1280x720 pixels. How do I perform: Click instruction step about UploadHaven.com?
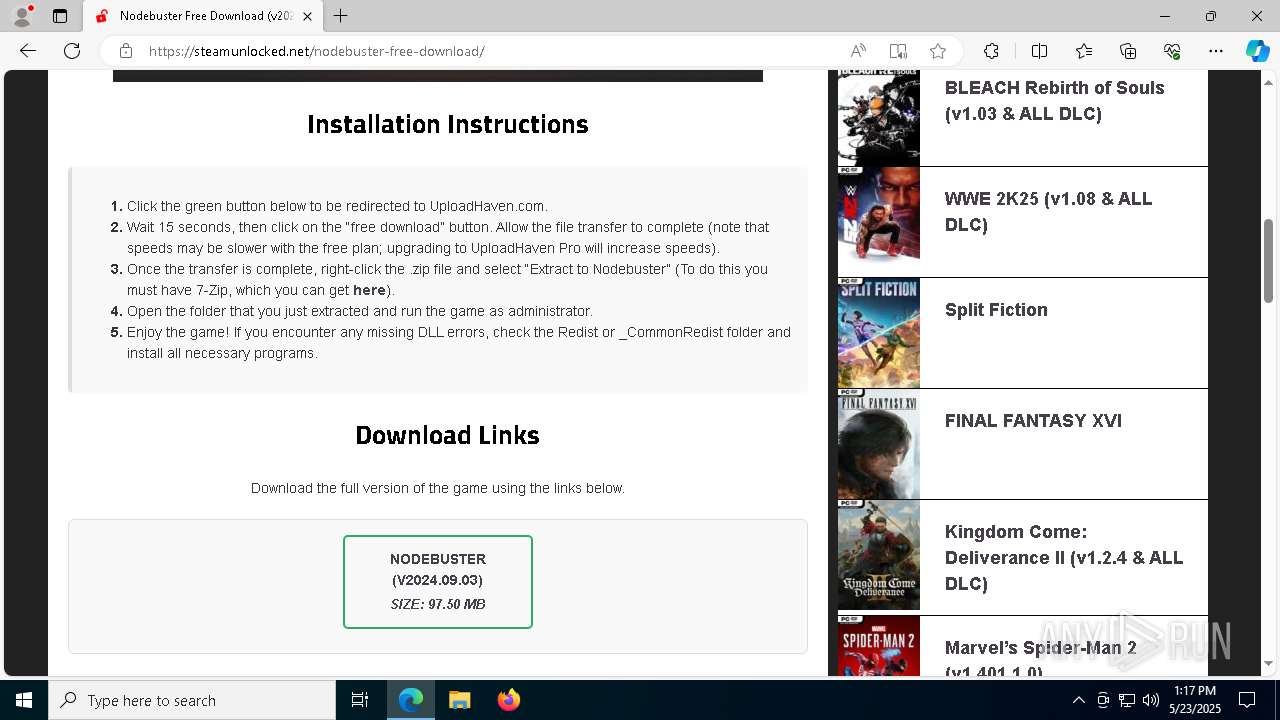337,206
